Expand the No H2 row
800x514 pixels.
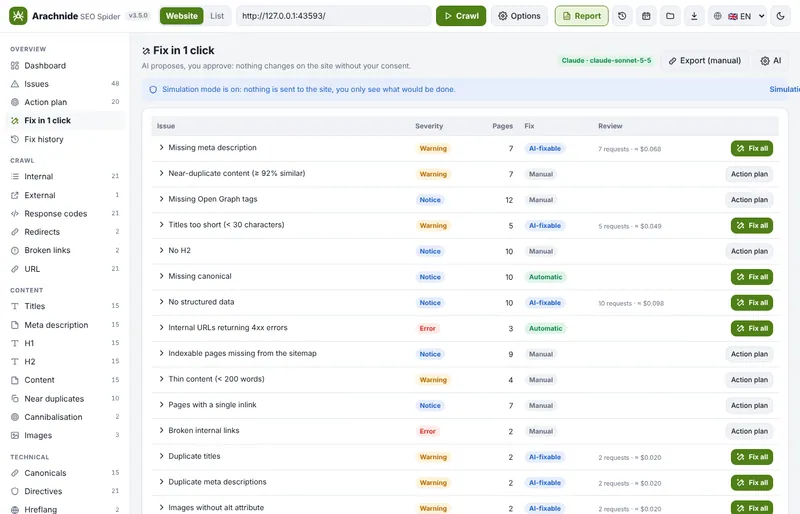161,250
